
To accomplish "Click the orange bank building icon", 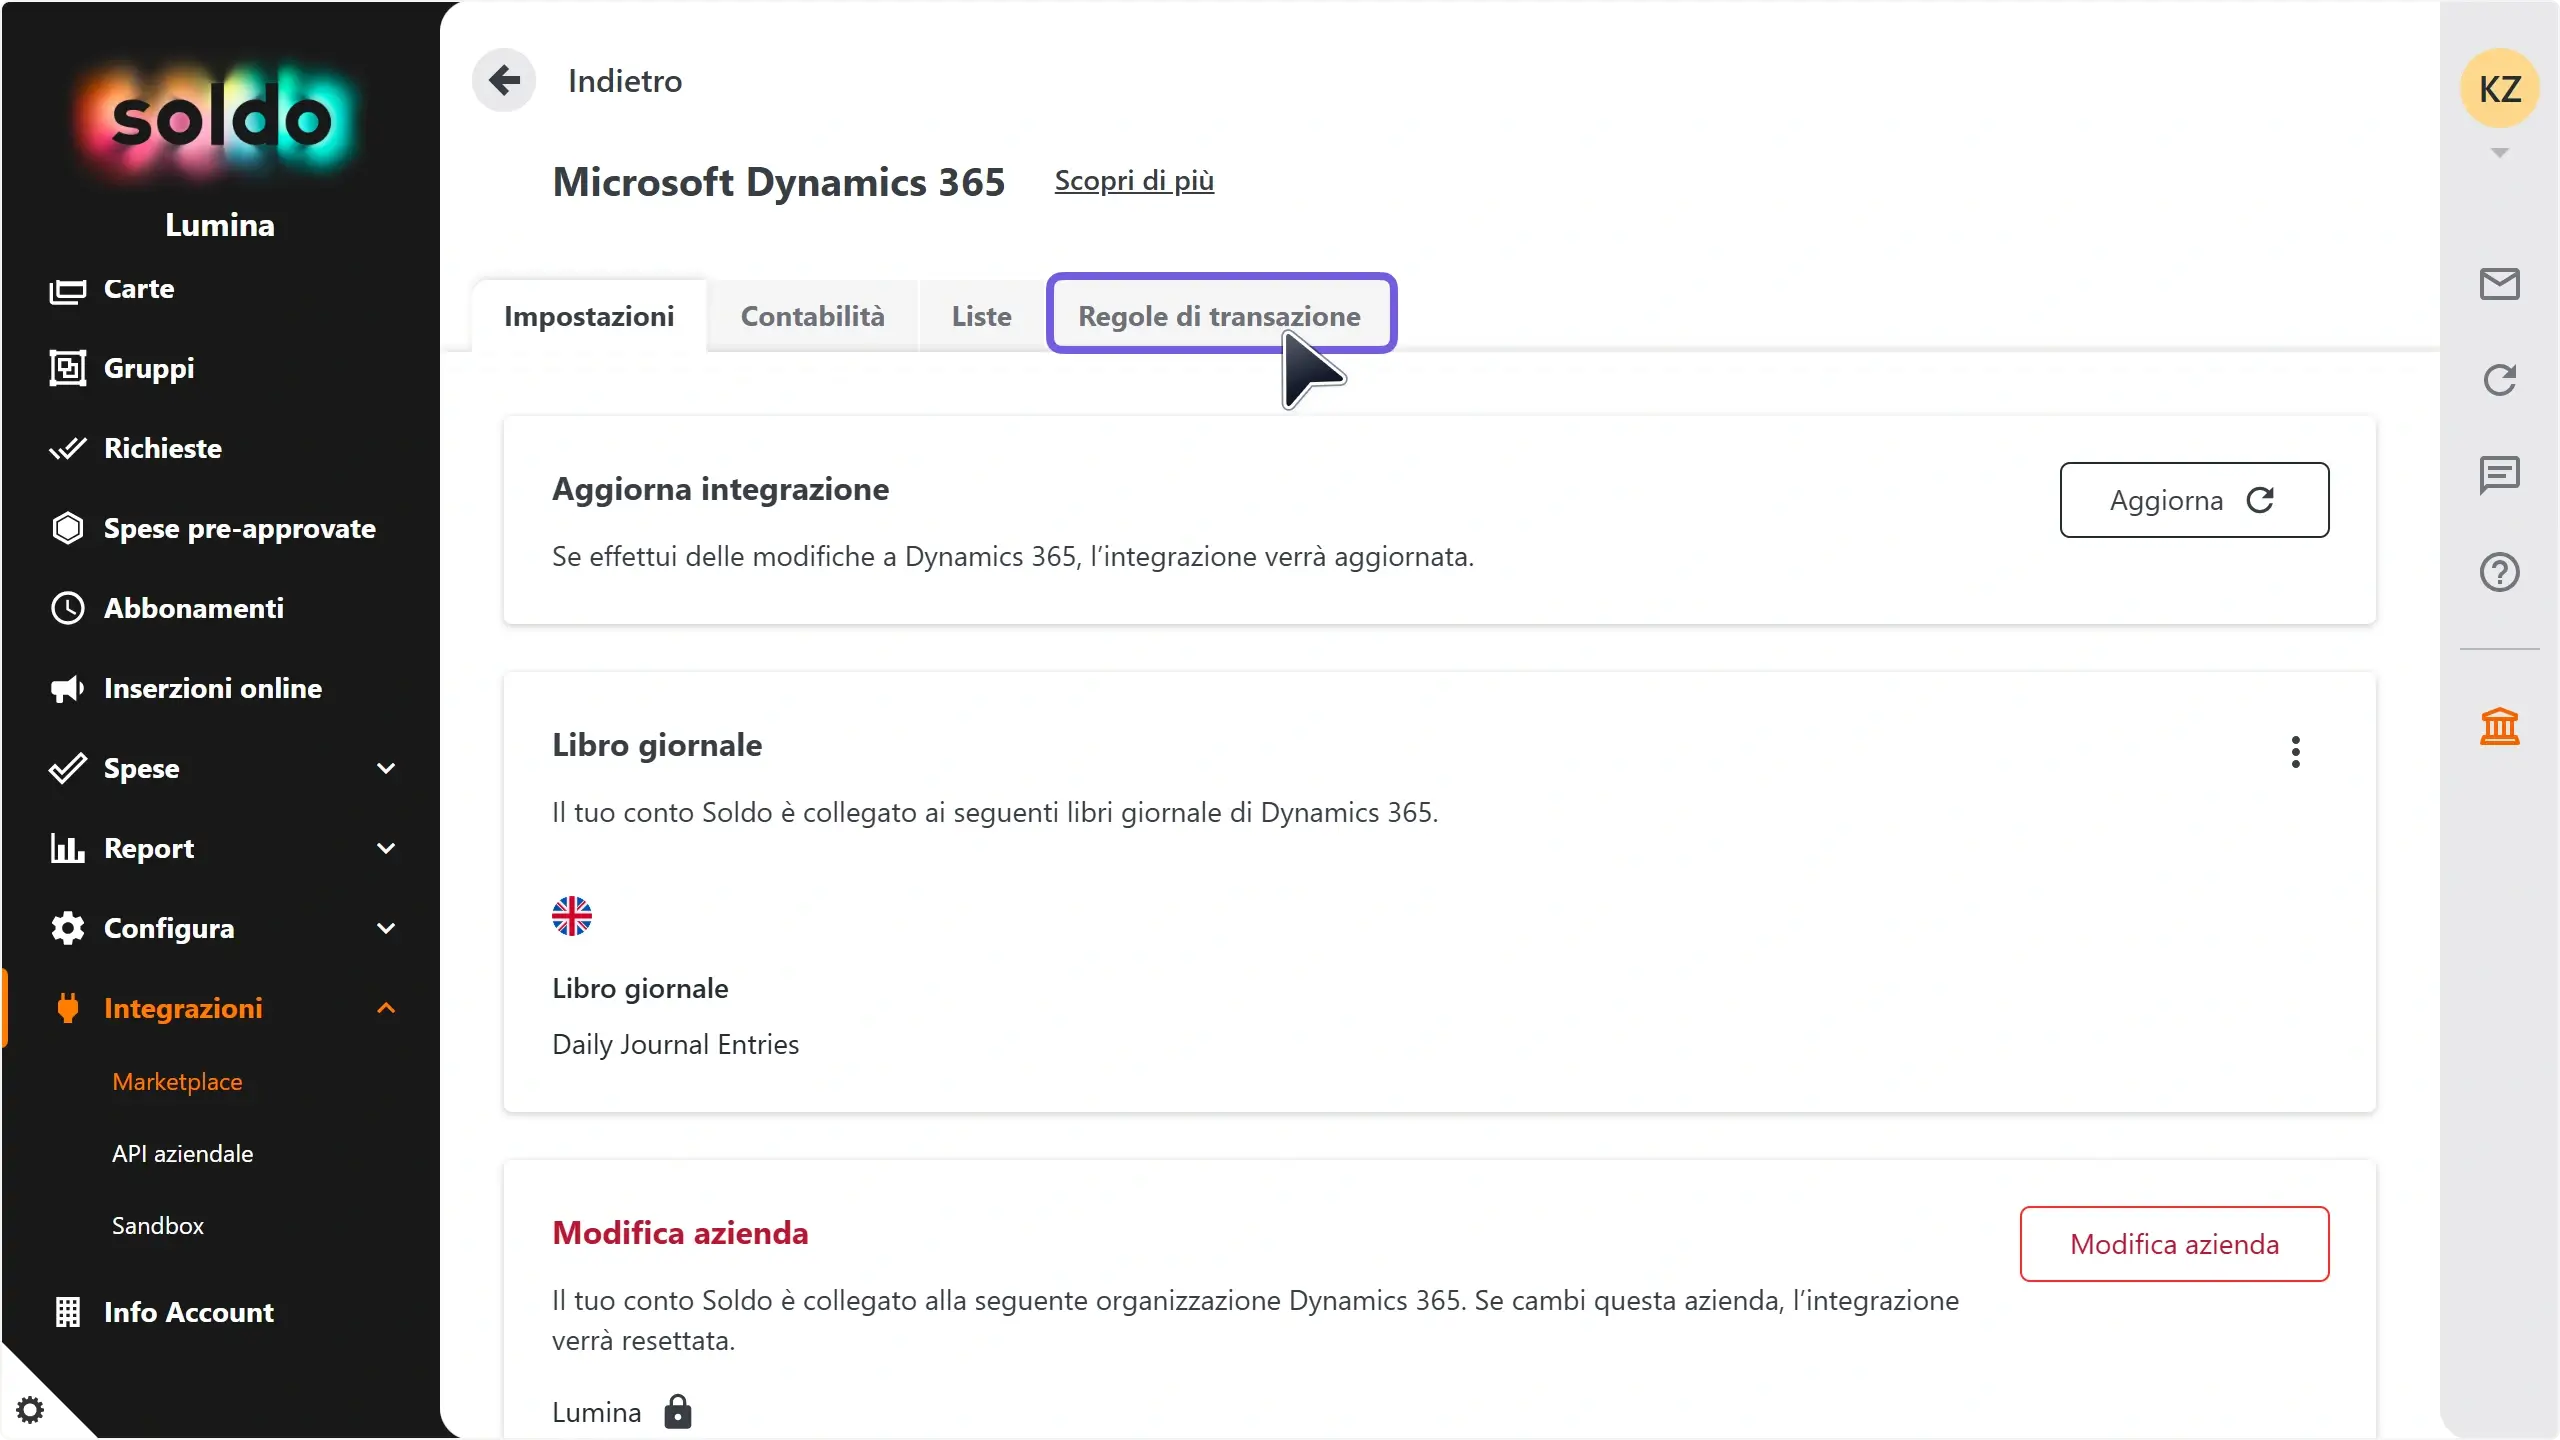I will [x=2499, y=726].
